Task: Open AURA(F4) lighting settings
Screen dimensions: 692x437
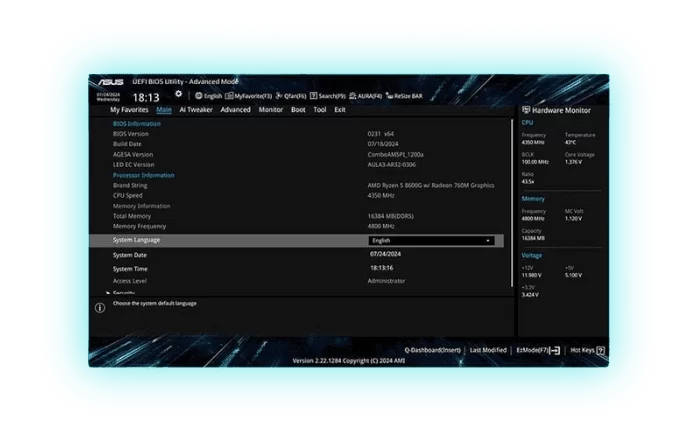Action: [x=365, y=96]
